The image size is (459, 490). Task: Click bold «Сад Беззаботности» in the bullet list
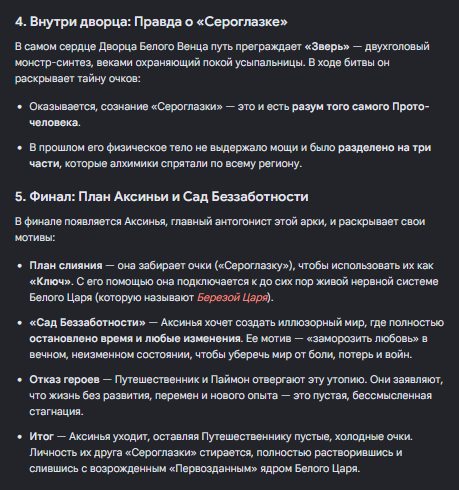tap(87, 323)
